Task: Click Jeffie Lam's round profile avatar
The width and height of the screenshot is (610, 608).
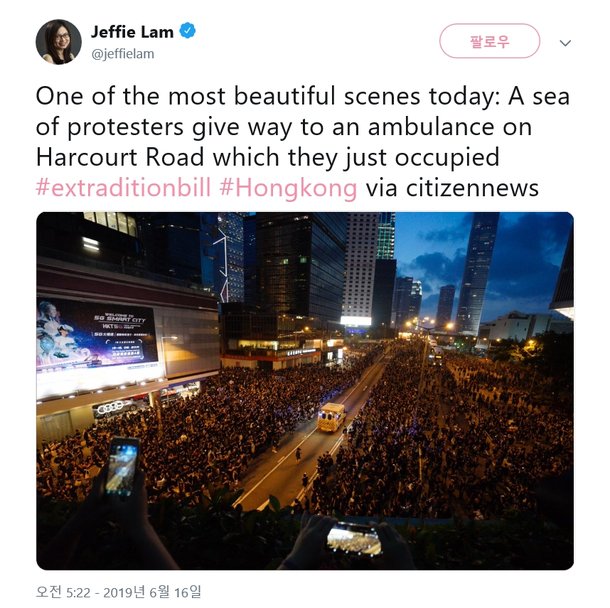Action: click(59, 42)
